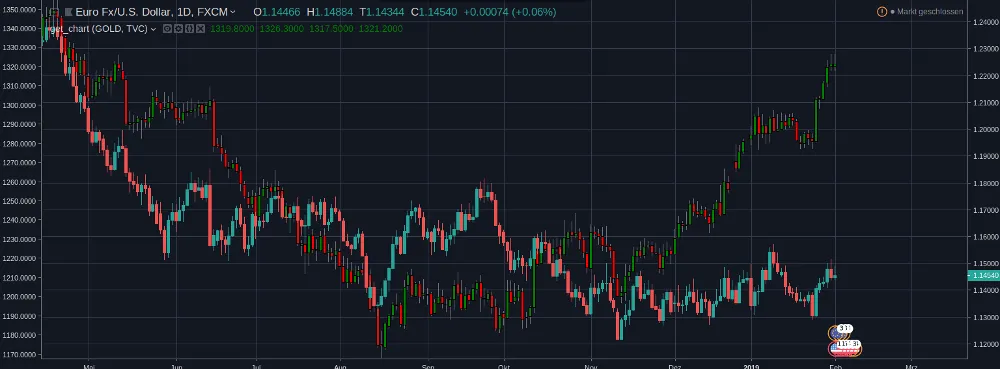1000x369 pixels.
Task: Toggle visibility of the GOLD indicator
Action: 168,29
